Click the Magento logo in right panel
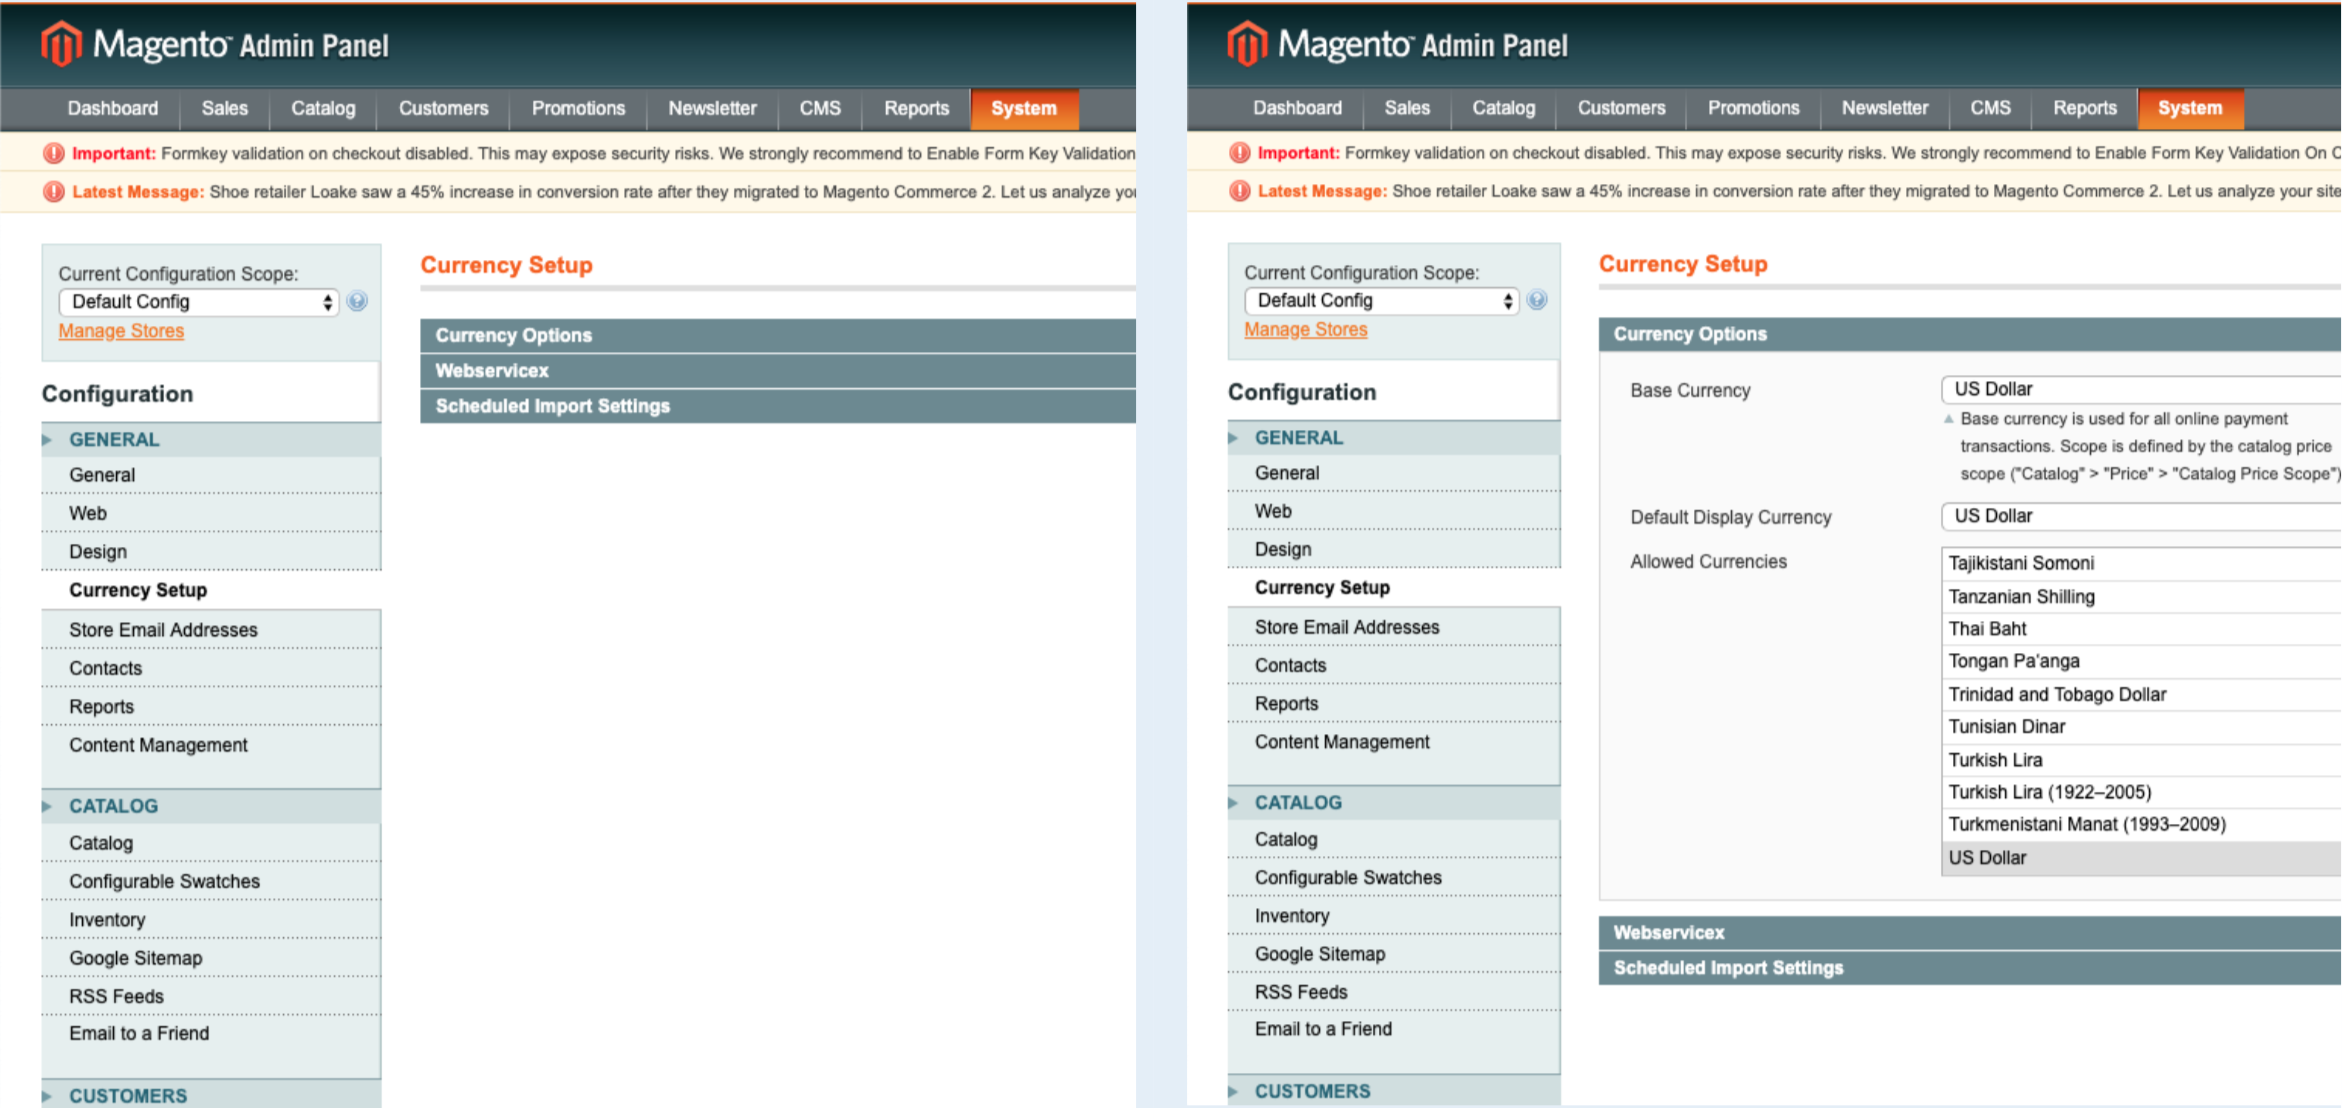Viewport: 2342px width, 1108px height. [x=1247, y=44]
